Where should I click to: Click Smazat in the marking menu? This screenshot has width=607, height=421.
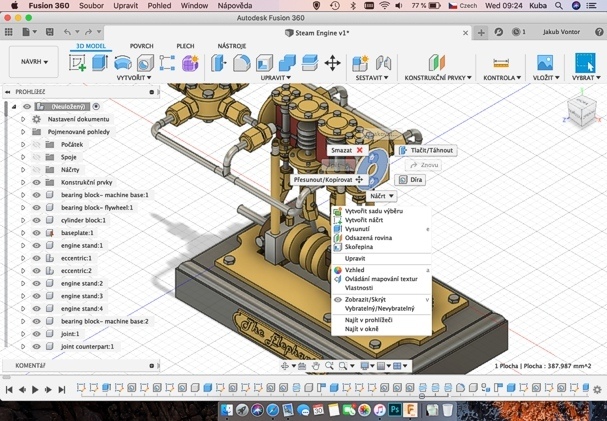(x=346, y=150)
